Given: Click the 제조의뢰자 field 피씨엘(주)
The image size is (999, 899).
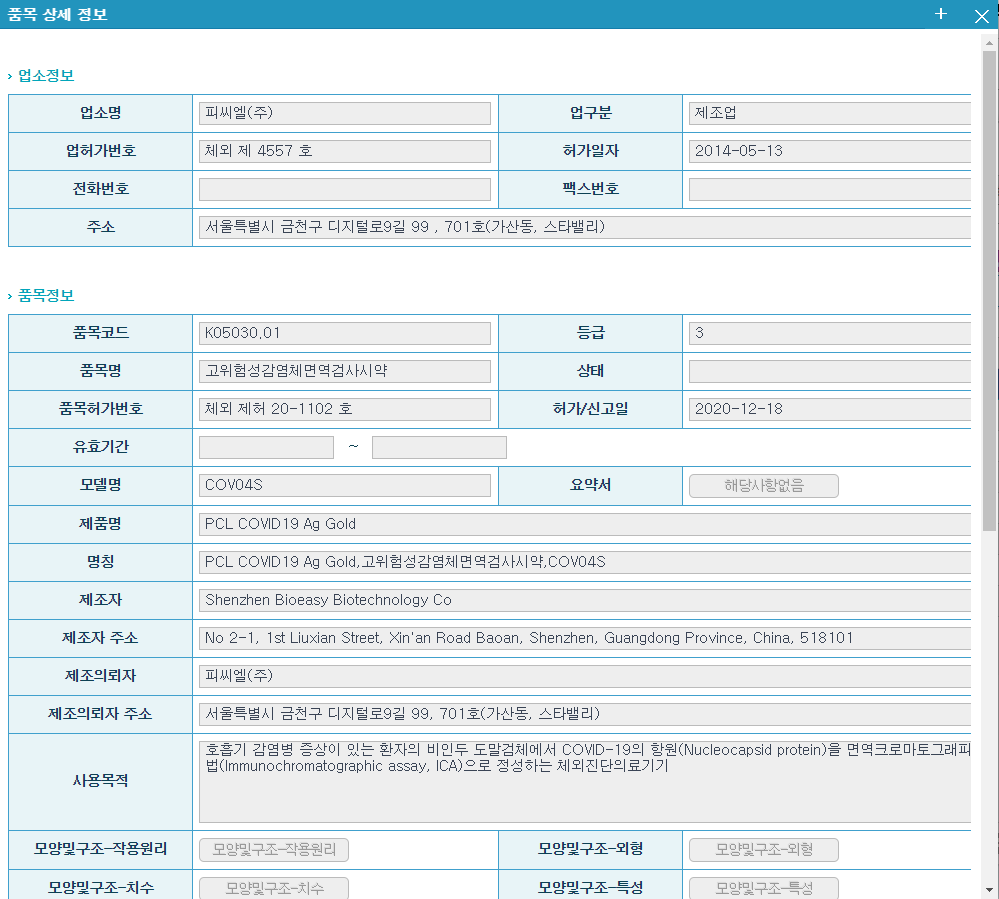Looking at the screenshot, I should click(x=585, y=676).
